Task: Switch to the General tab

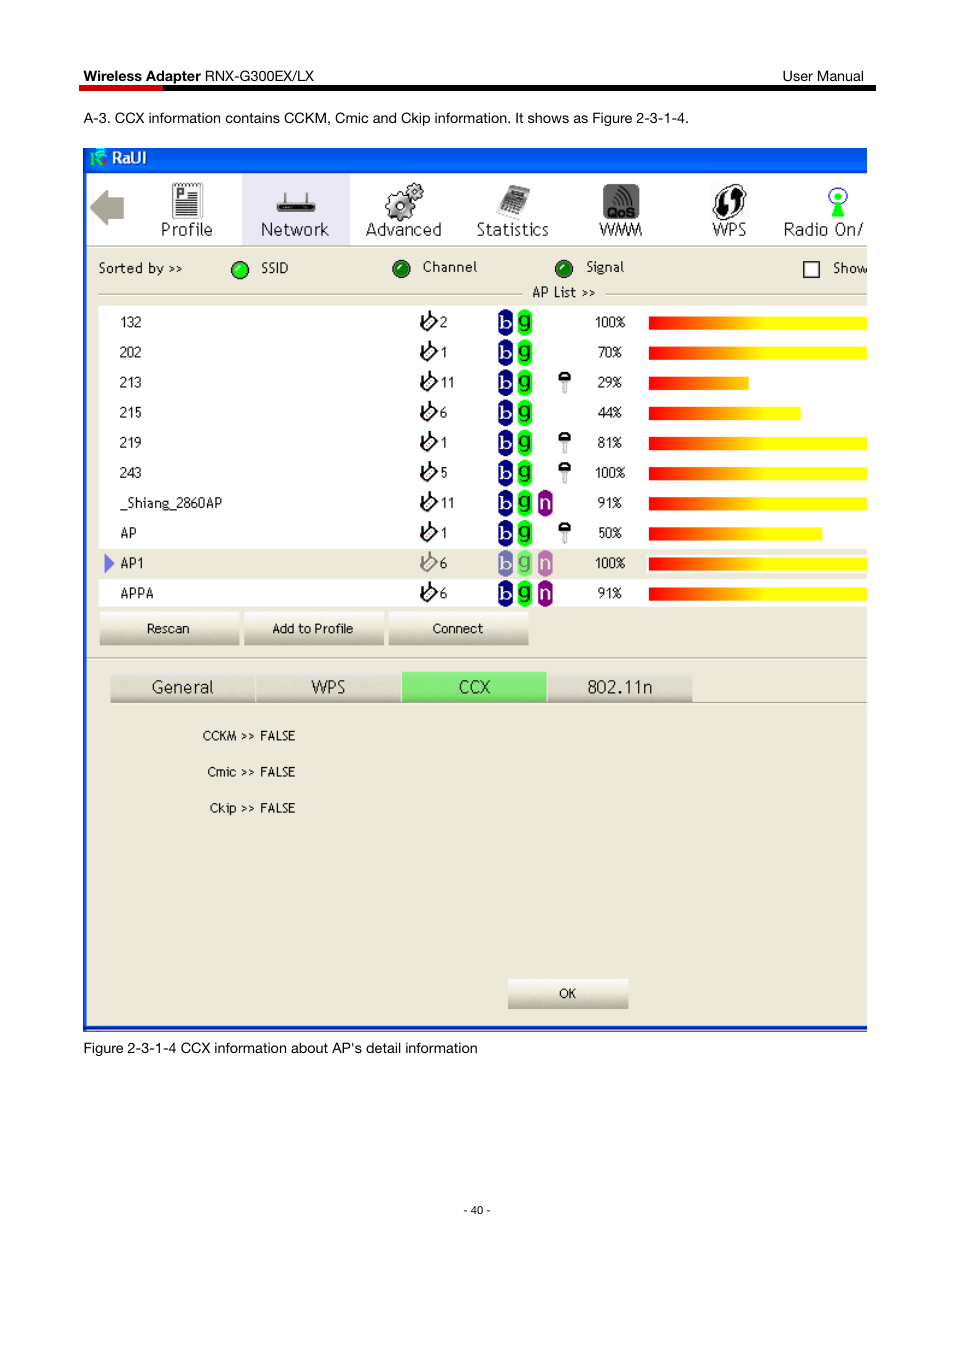Action: coord(183,687)
